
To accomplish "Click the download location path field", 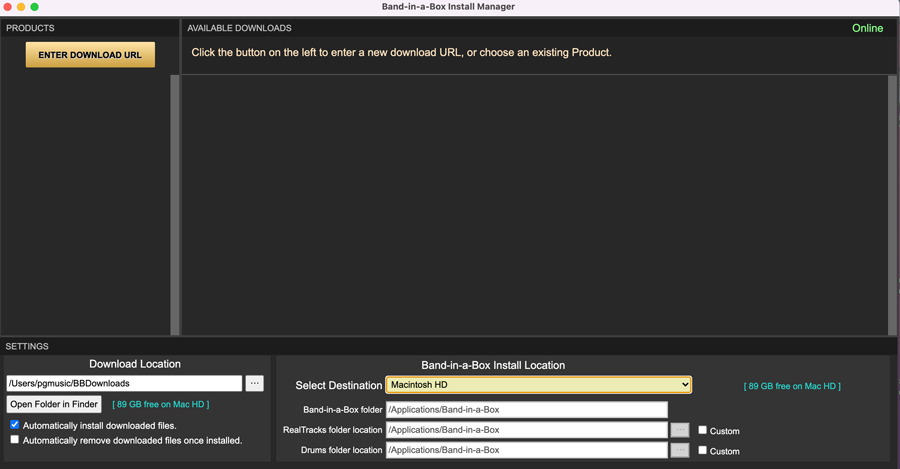I will click(125, 383).
